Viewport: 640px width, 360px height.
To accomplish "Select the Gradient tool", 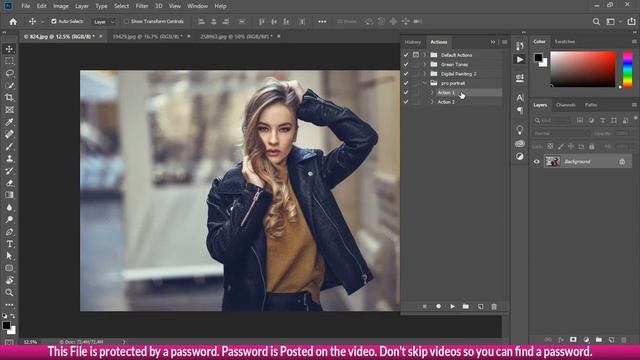I will (x=9, y=195).
